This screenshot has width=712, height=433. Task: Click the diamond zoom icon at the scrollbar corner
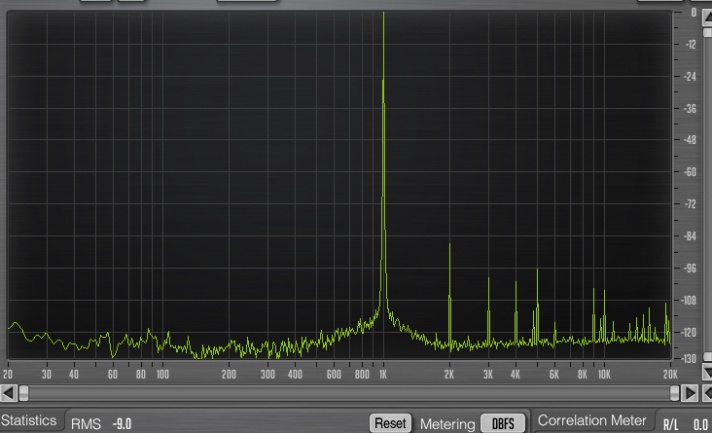pos(707,393)
